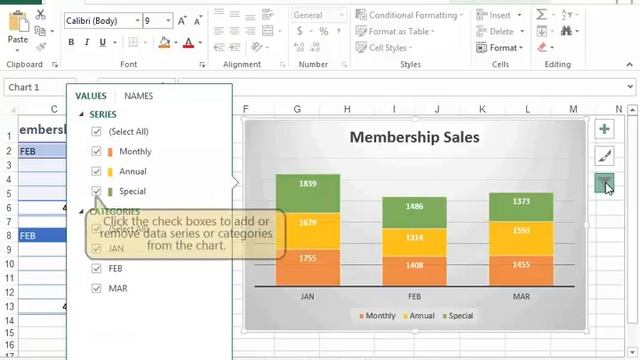Click the Cut scissors icon

pyautogui.click(x=40, y=15)
